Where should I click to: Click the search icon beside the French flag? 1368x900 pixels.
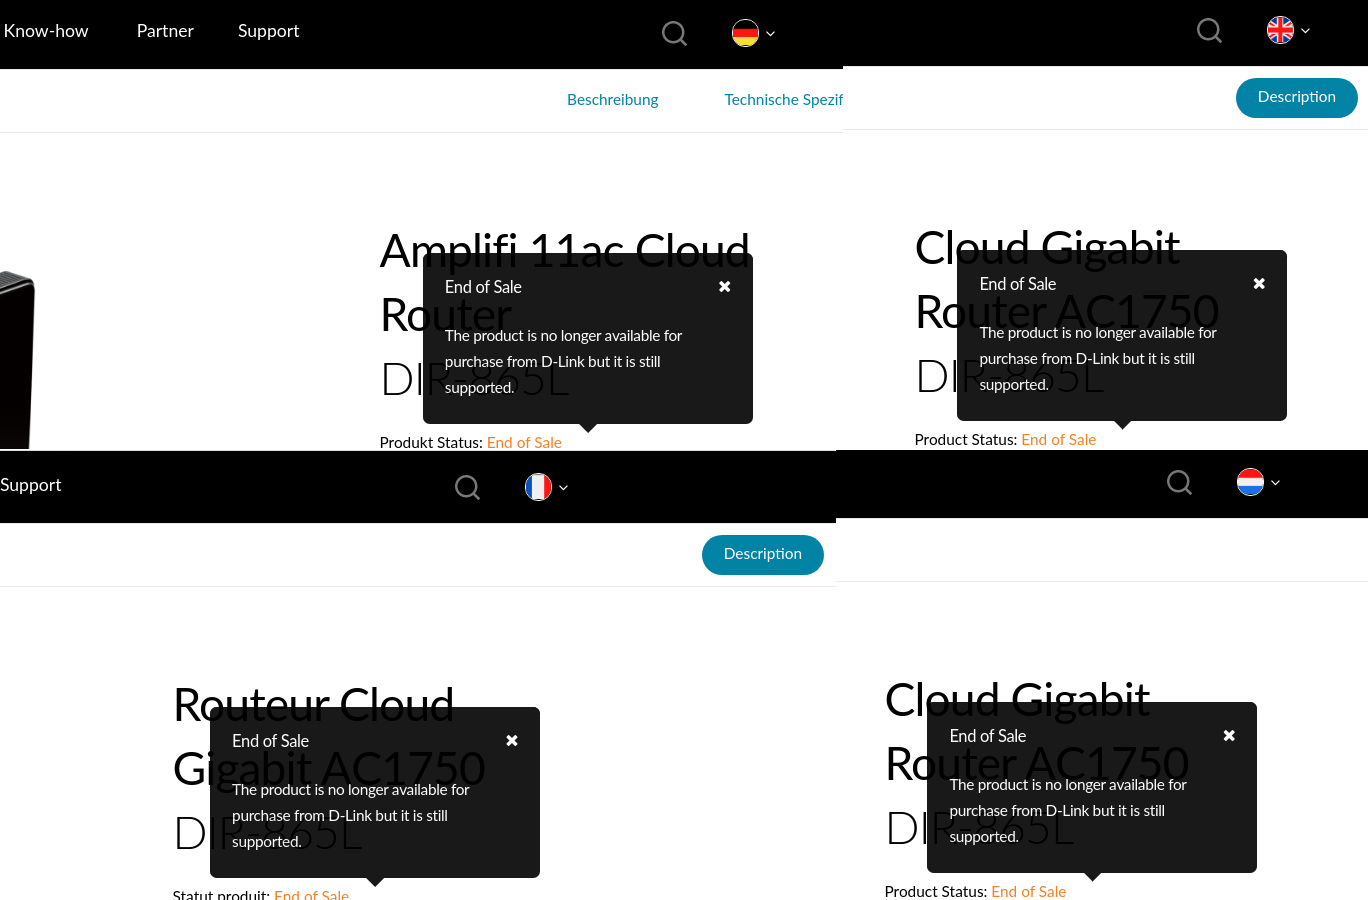pyautogui.click(x=467, y=487)
